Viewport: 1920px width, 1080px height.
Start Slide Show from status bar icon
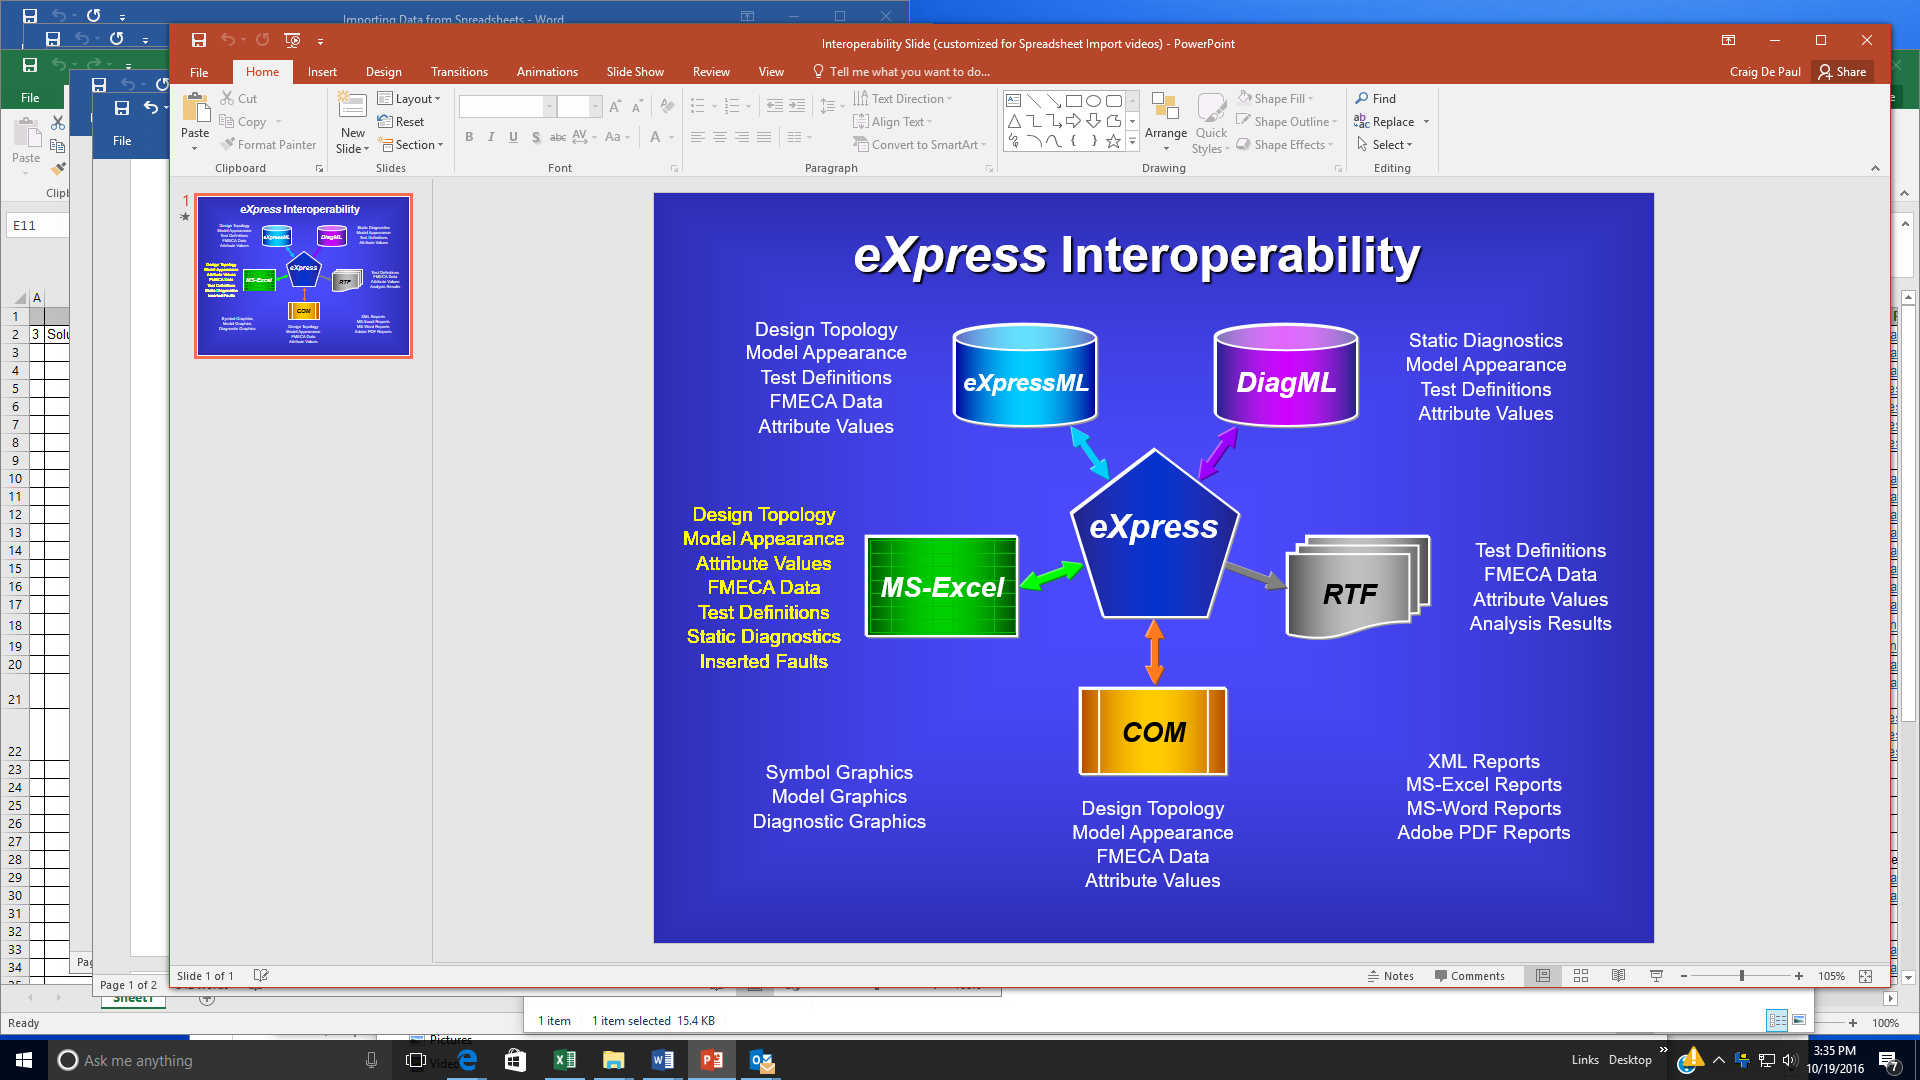(x=1656, y=976)
